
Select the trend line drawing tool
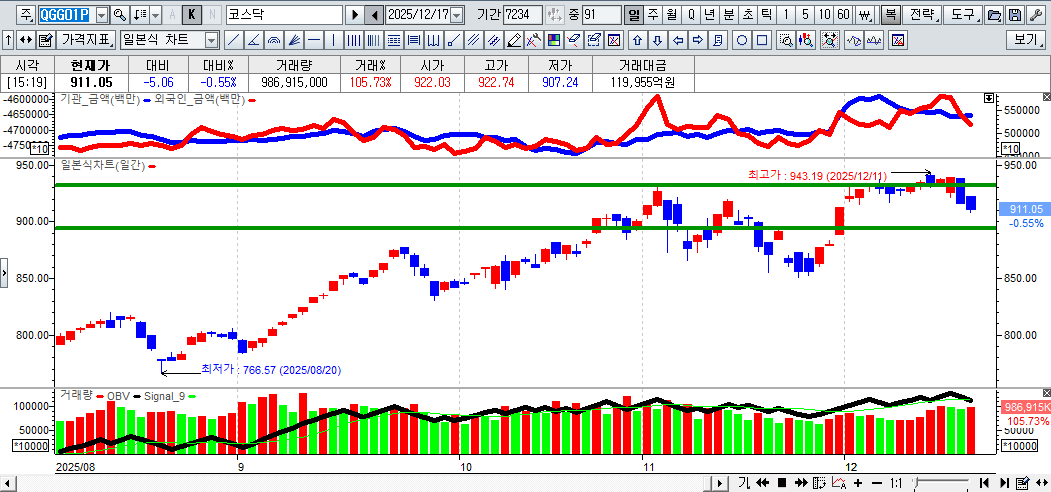point(233,40)
